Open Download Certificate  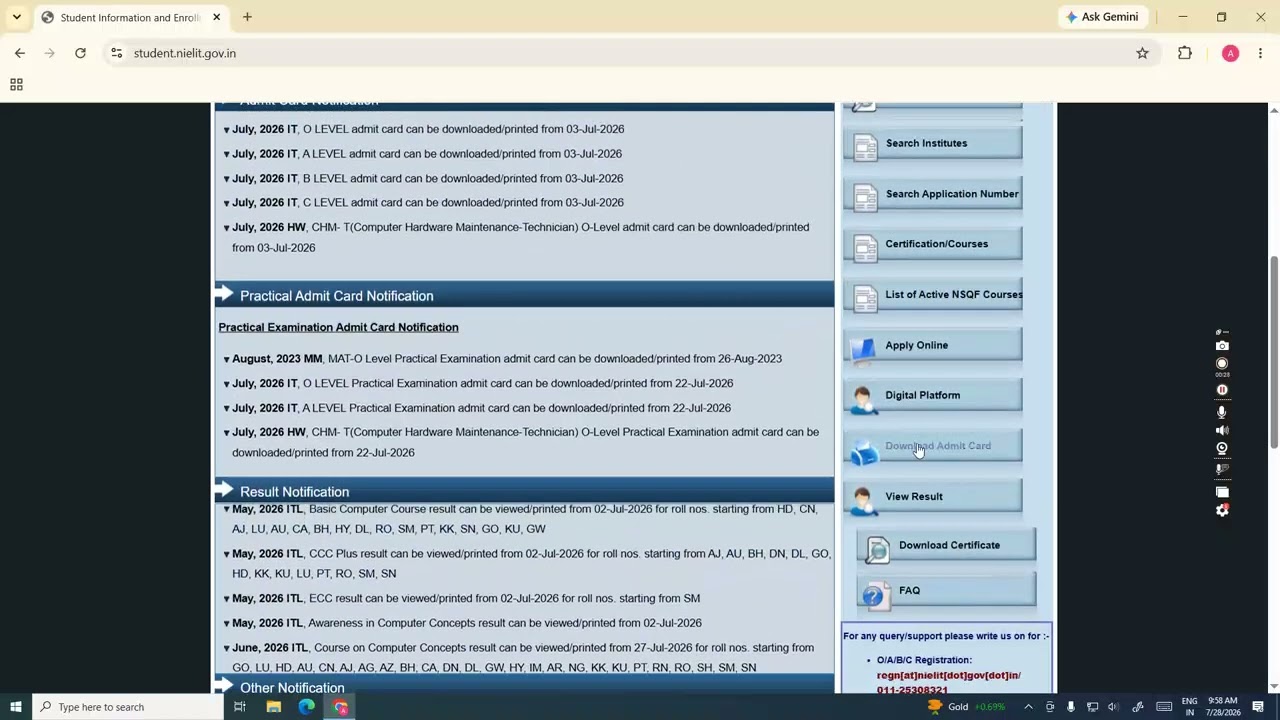[x=946, y=547]
